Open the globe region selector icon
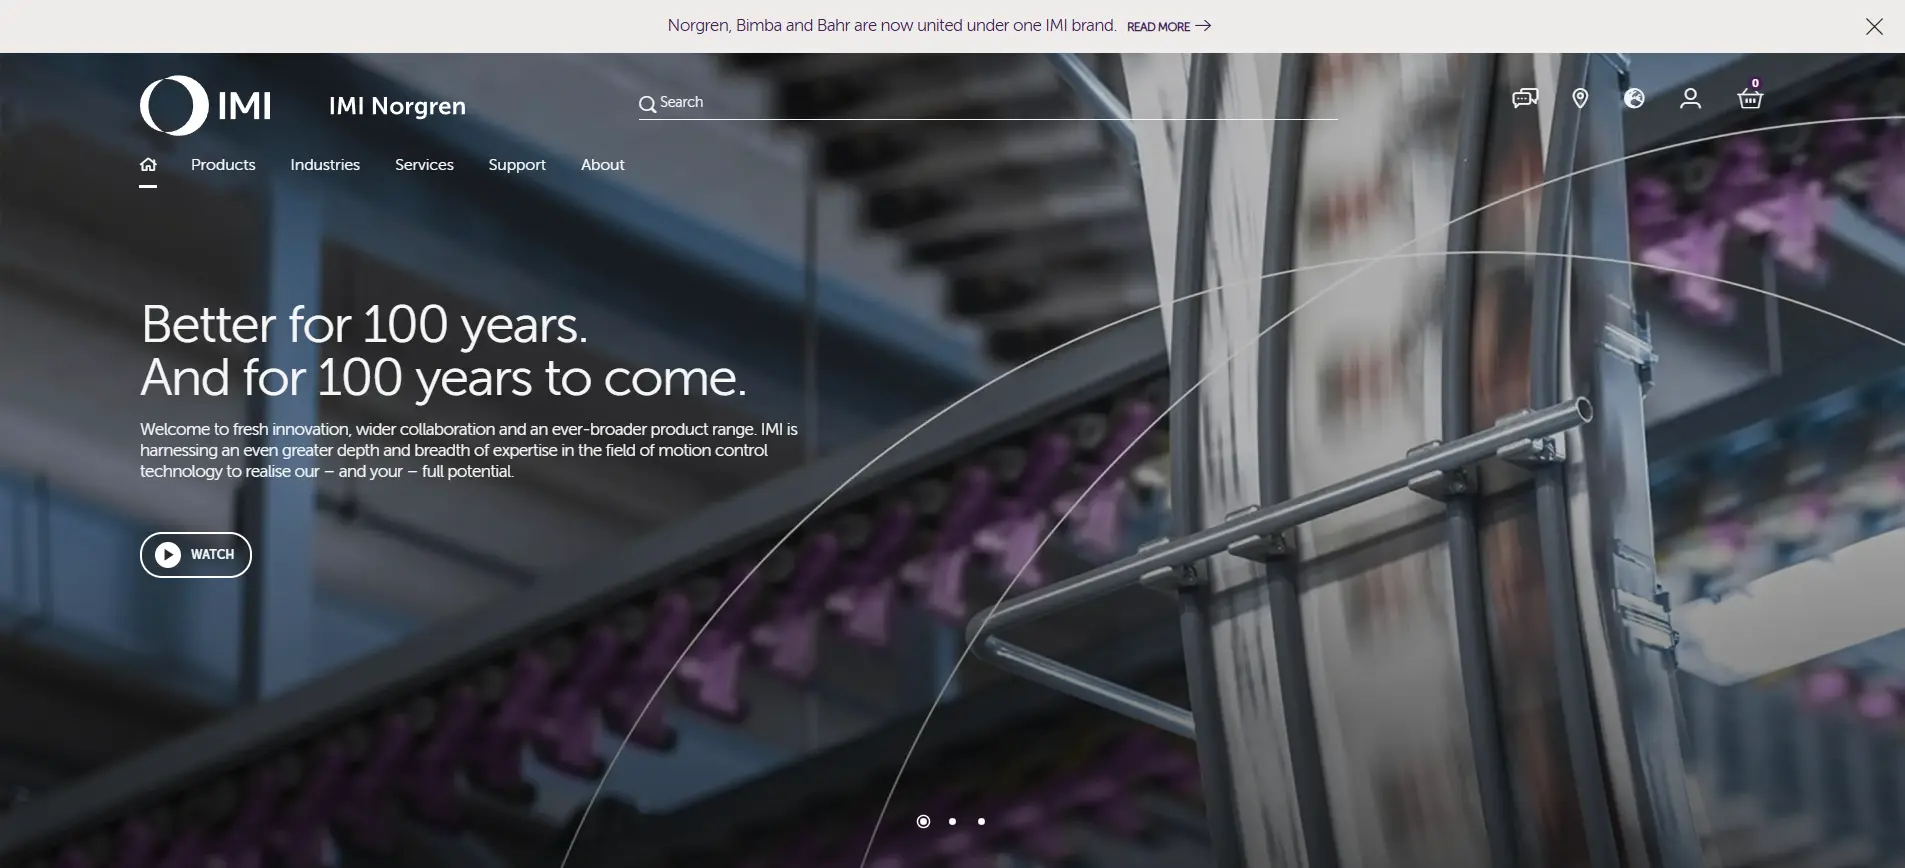The width and height of the screenshot is (1905, 868). coord(1635,98)
